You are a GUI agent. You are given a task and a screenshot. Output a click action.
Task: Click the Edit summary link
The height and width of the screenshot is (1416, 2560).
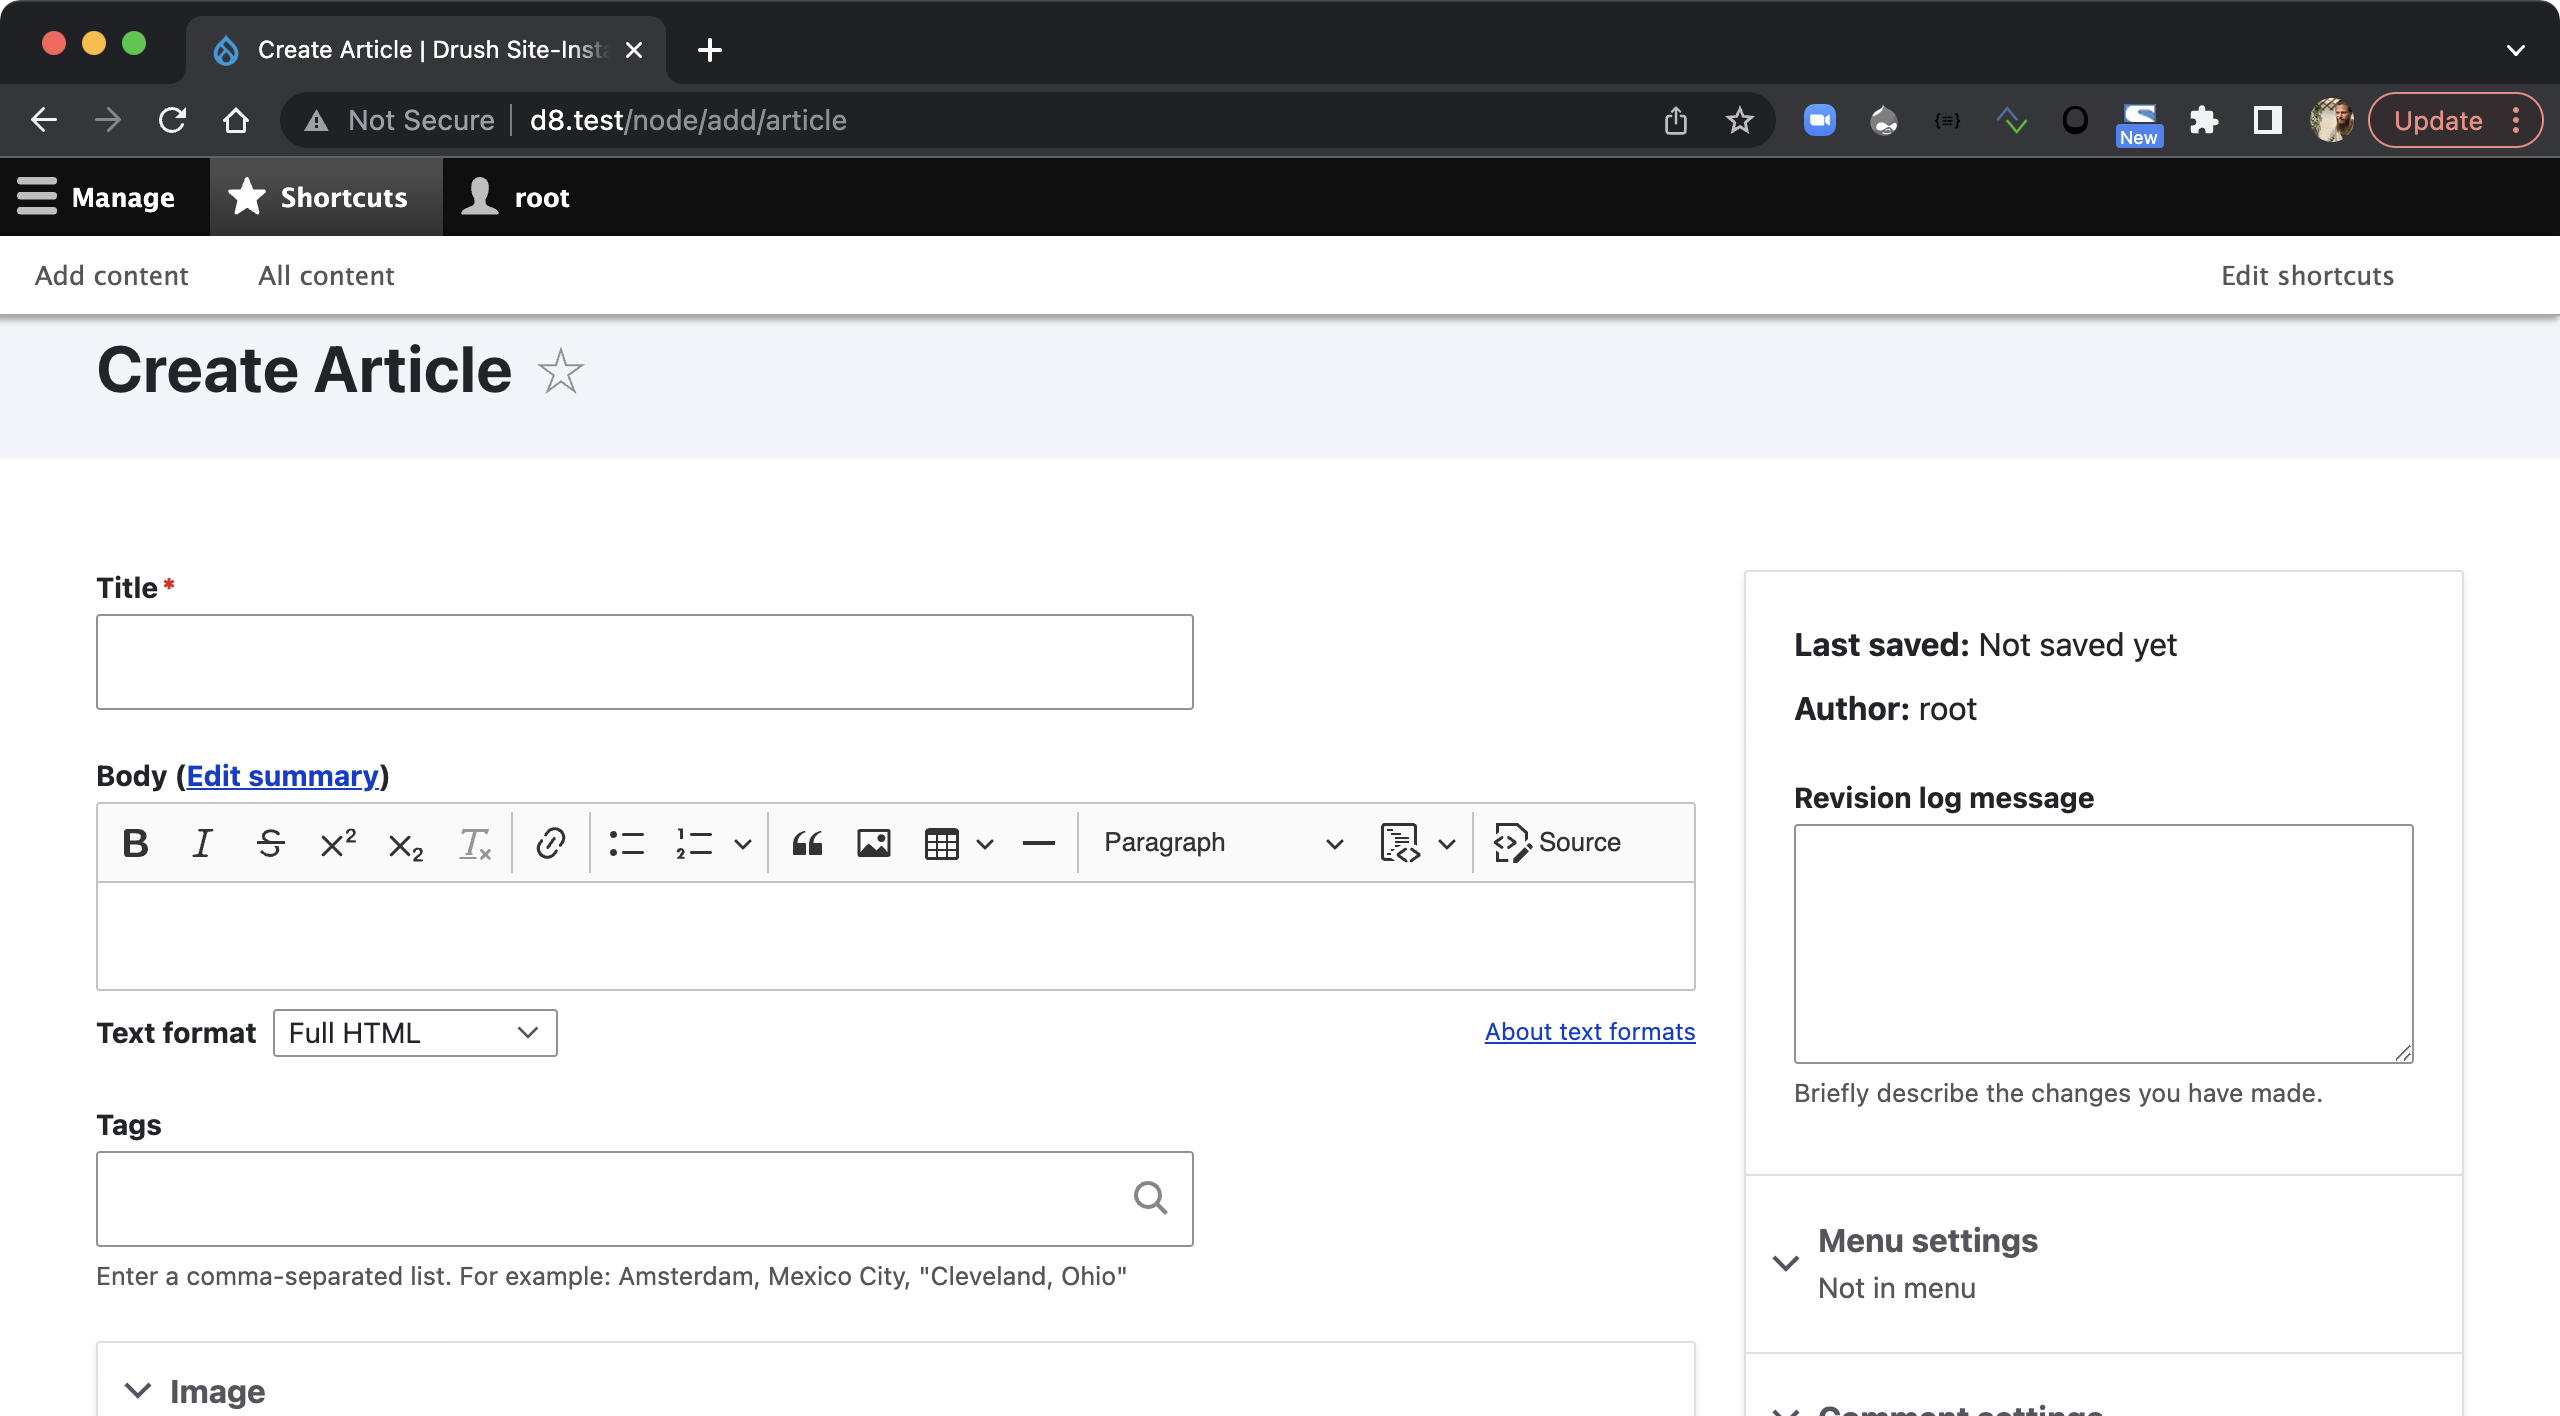(x=283, y=775)
